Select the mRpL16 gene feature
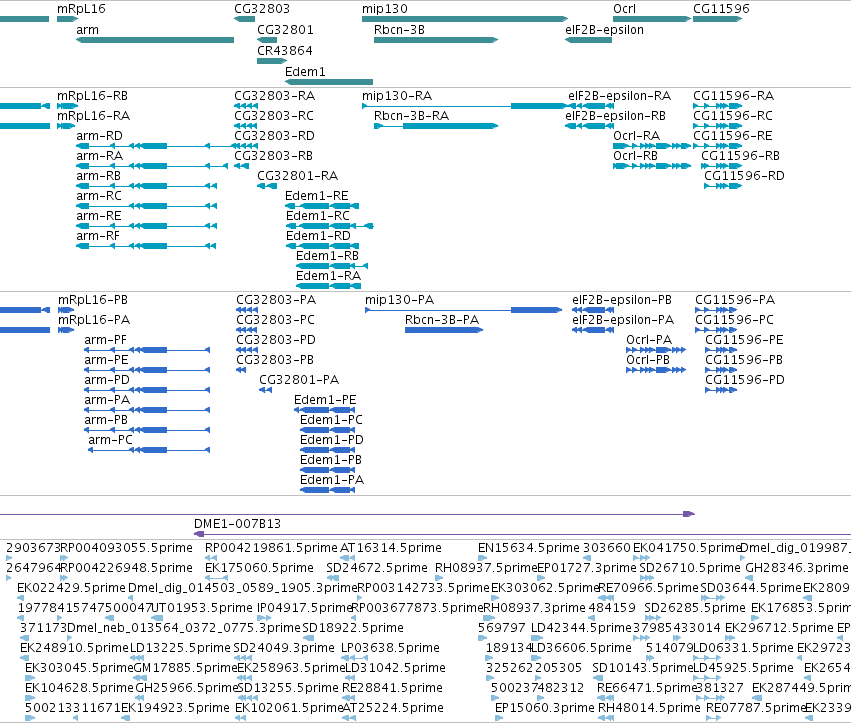This screenshot has width=851, height=723. click(x=67, y=19)
